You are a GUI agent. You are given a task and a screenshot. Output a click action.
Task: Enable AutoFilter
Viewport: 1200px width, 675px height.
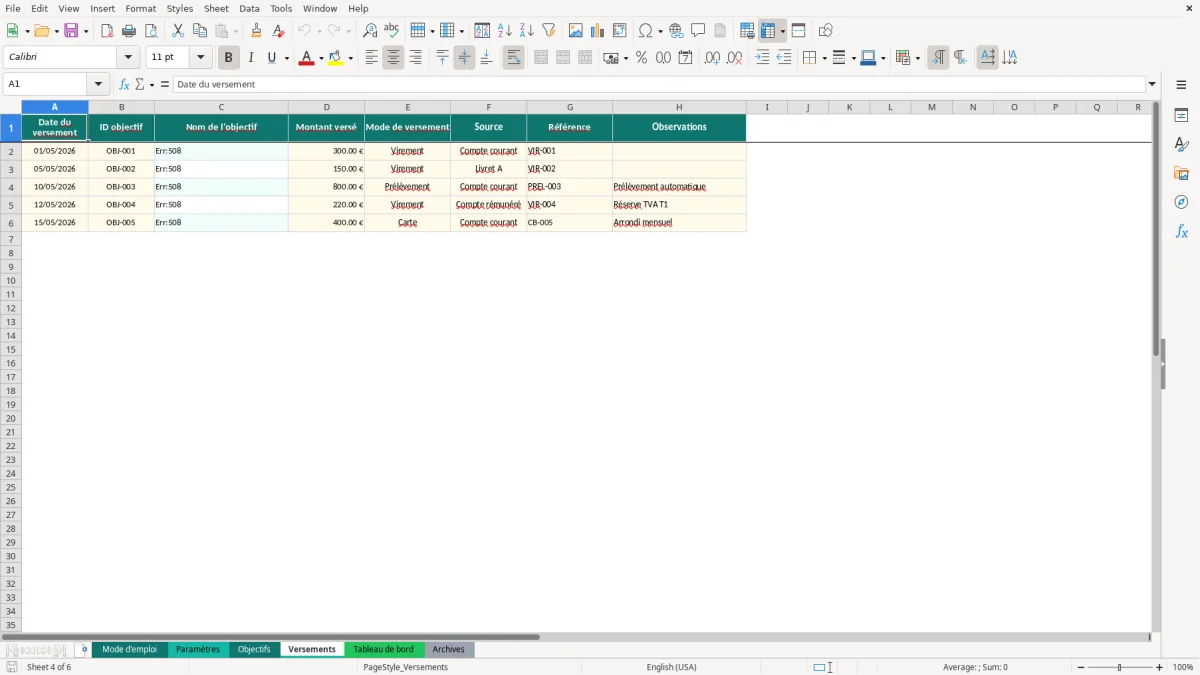click(x=549, y=31)
